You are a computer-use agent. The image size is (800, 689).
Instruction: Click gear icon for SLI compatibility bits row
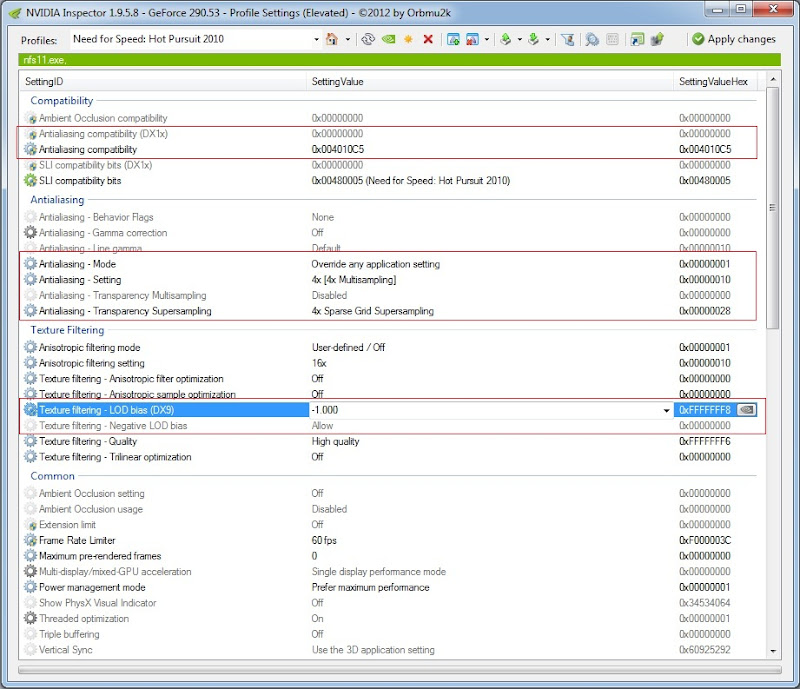click(31, 181)
